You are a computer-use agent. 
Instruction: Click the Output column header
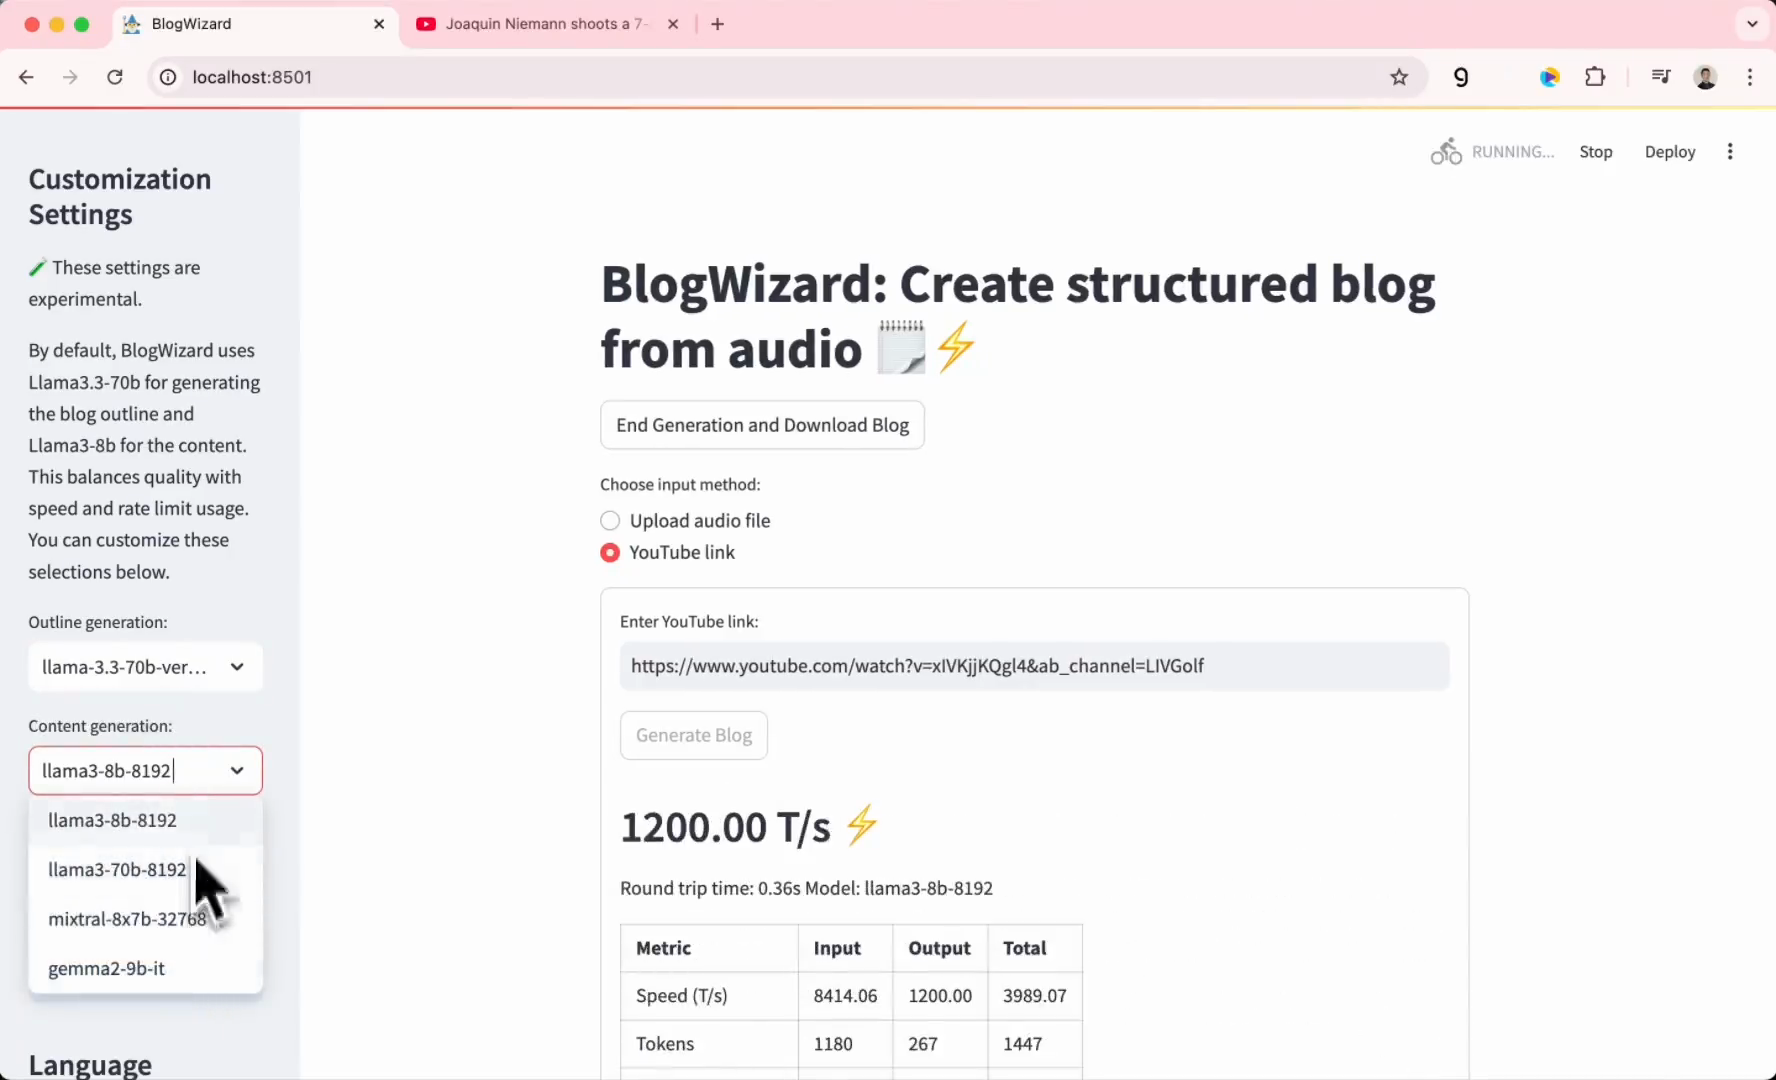point(939,948)
